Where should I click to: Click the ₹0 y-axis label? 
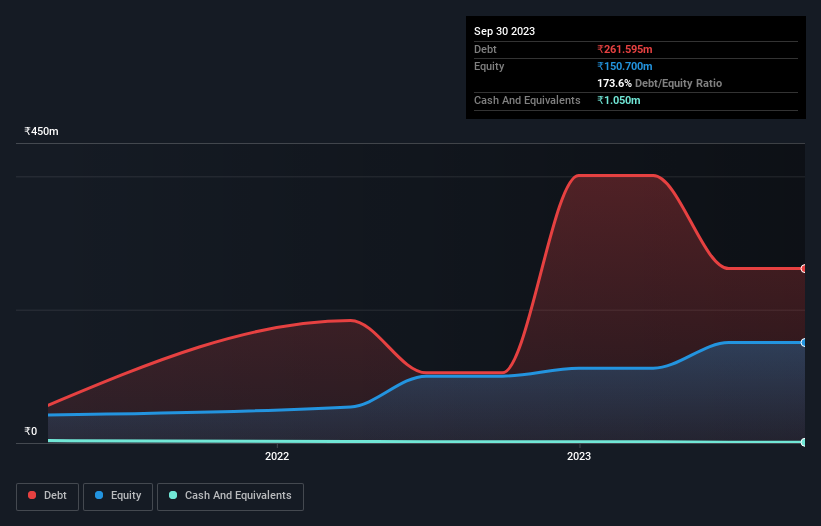tap(31, 431)
